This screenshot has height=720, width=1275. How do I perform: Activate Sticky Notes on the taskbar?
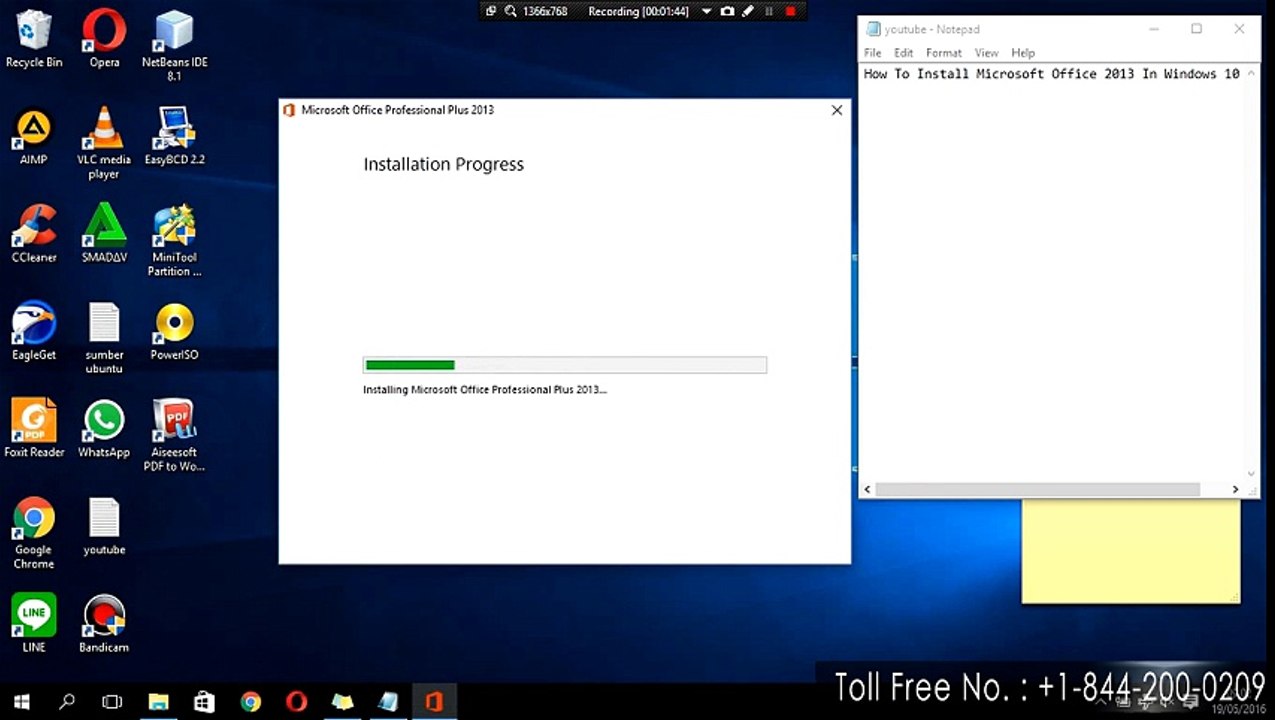(342, 702)
